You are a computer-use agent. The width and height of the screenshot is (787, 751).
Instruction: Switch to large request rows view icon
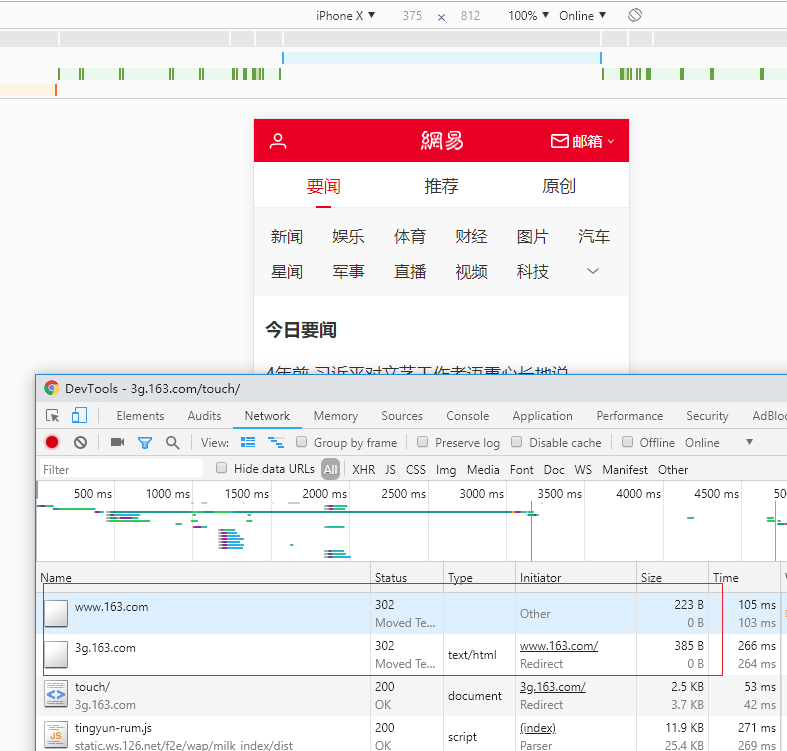pyautogui.click(x=248, y=442)
